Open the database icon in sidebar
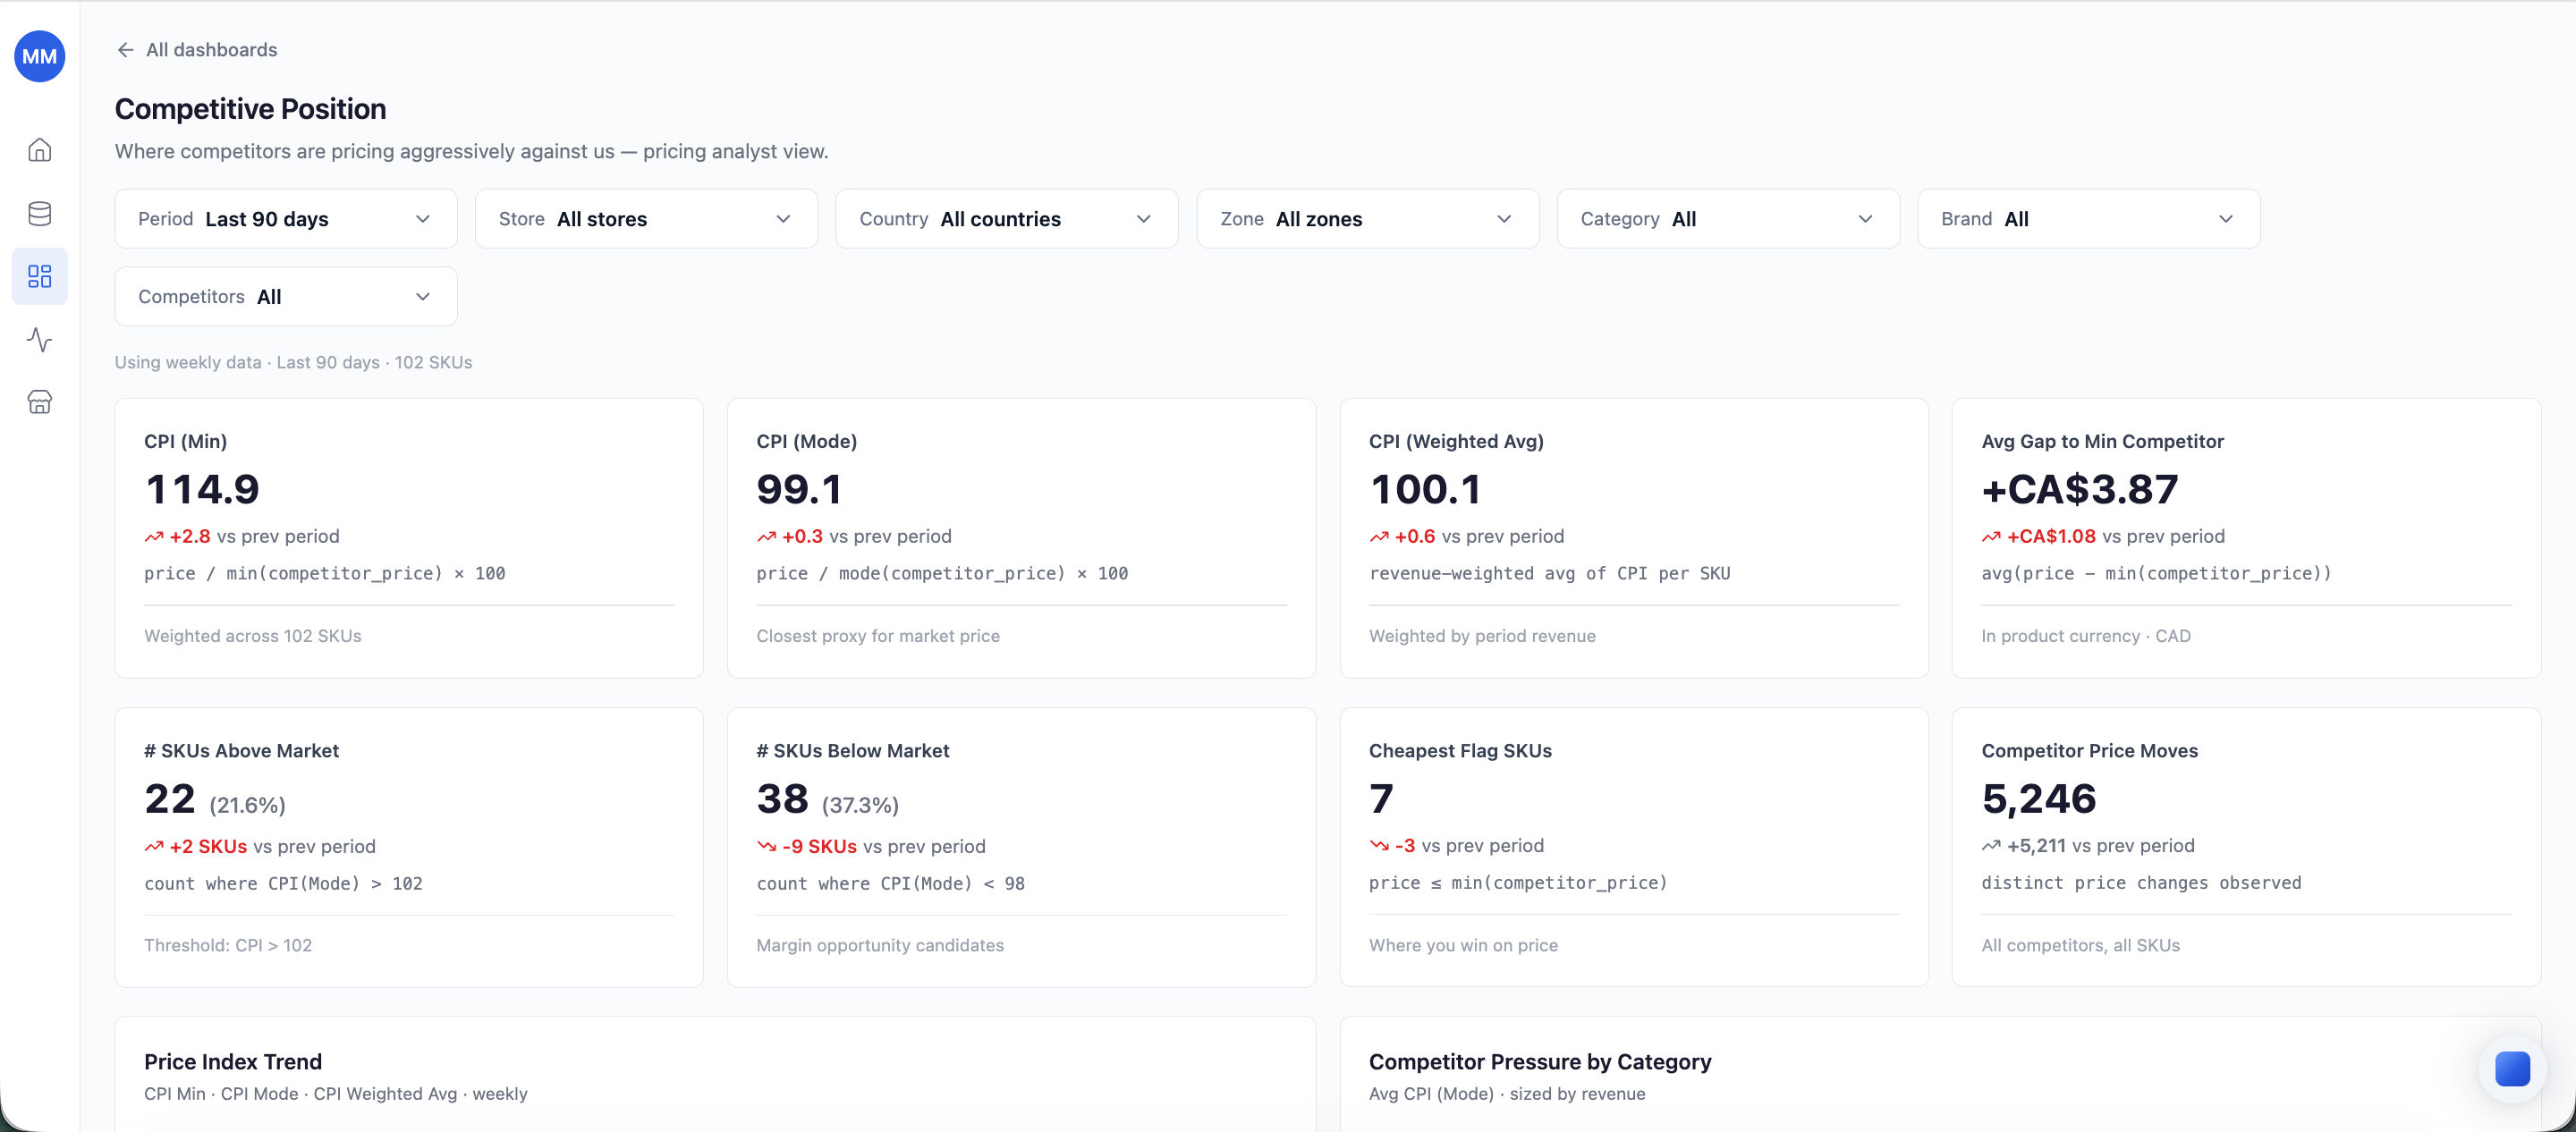Viewport: 2576px width, 1132px height. [39, 213]
